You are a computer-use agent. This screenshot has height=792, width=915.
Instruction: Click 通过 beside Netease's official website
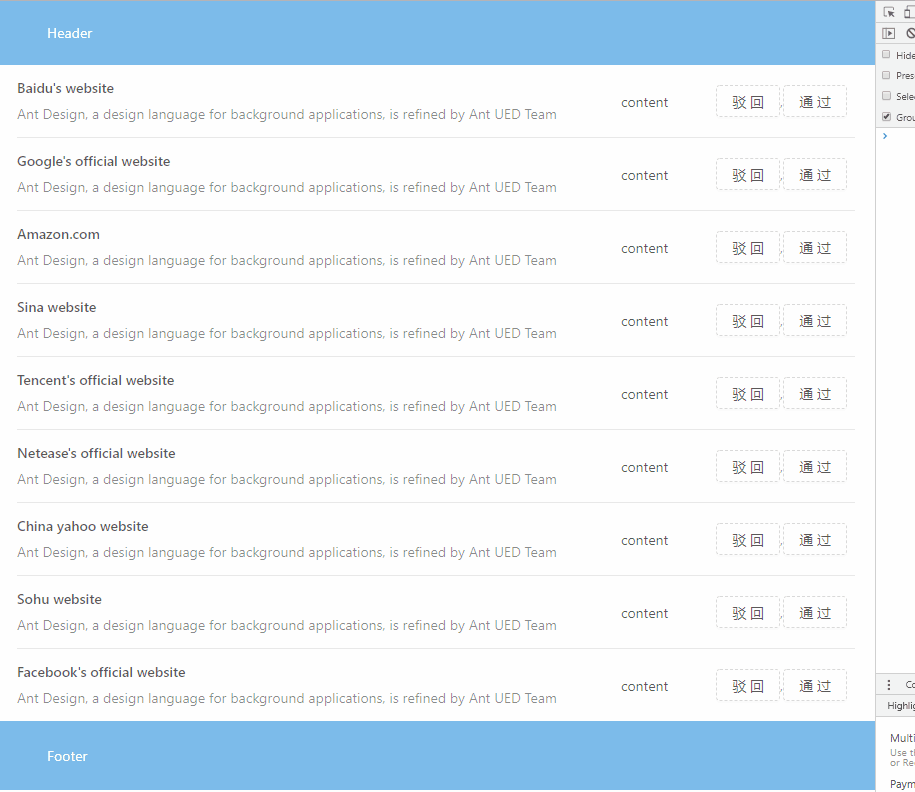coord(815,466)
